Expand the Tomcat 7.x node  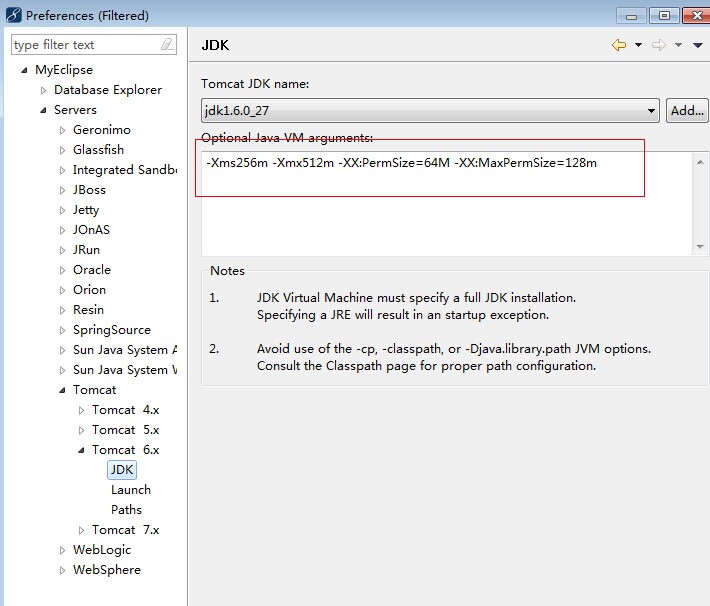point(82,530)
